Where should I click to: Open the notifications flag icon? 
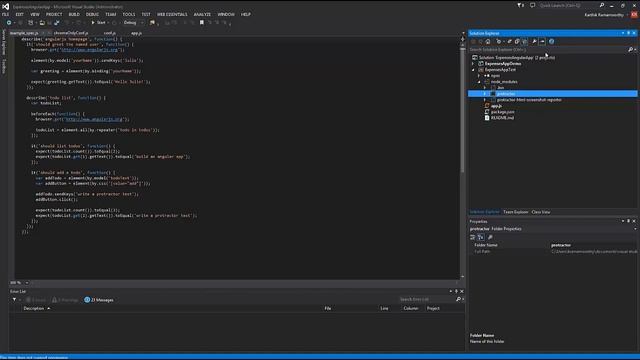tap(520, 6)
